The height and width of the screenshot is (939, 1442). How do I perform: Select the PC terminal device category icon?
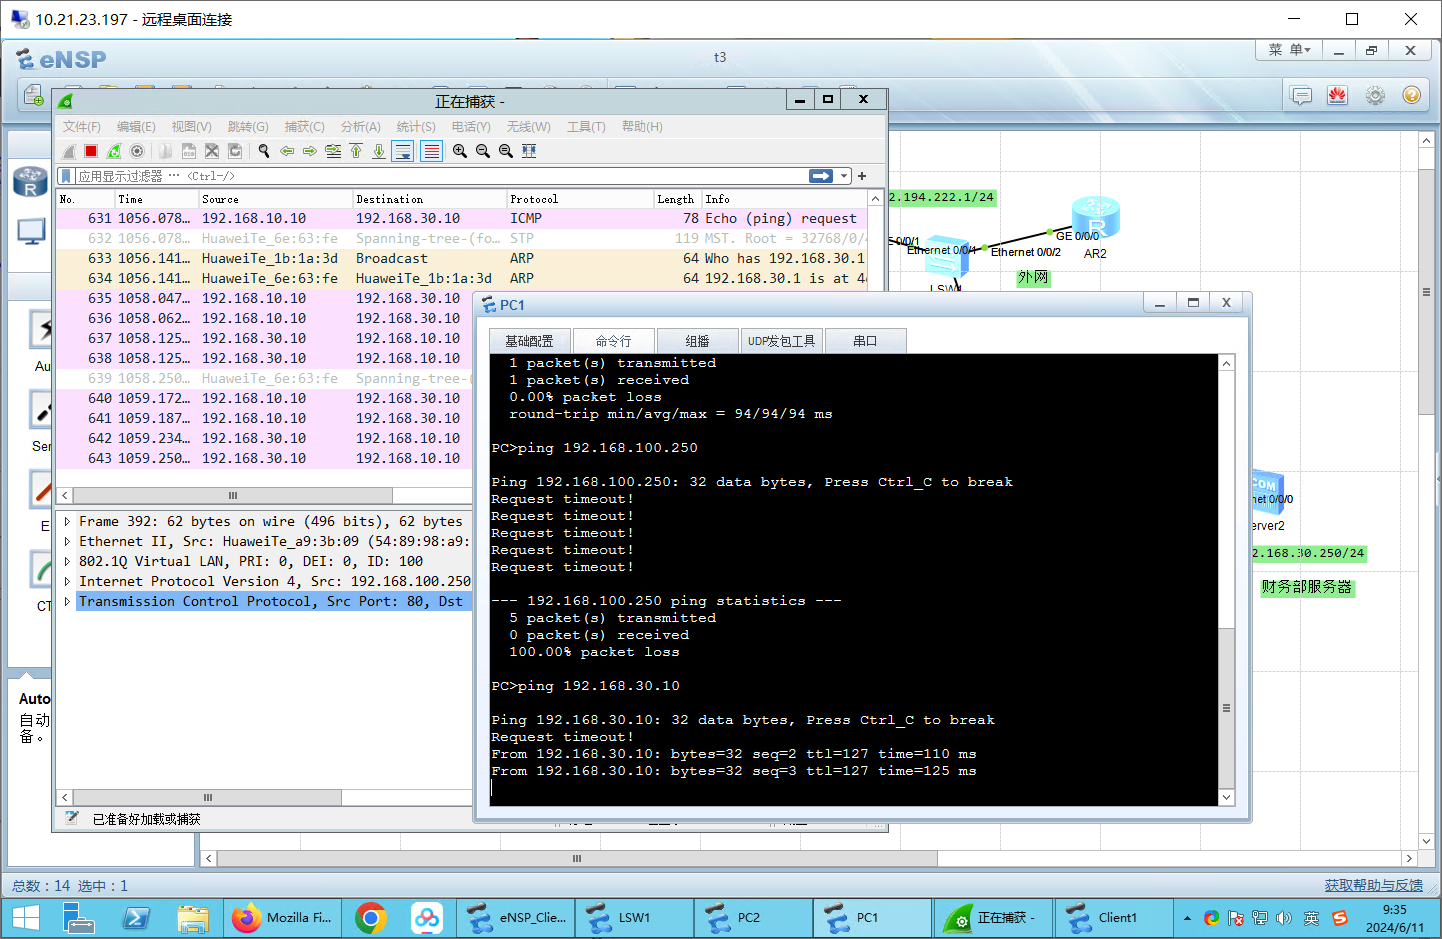point(31,232)
